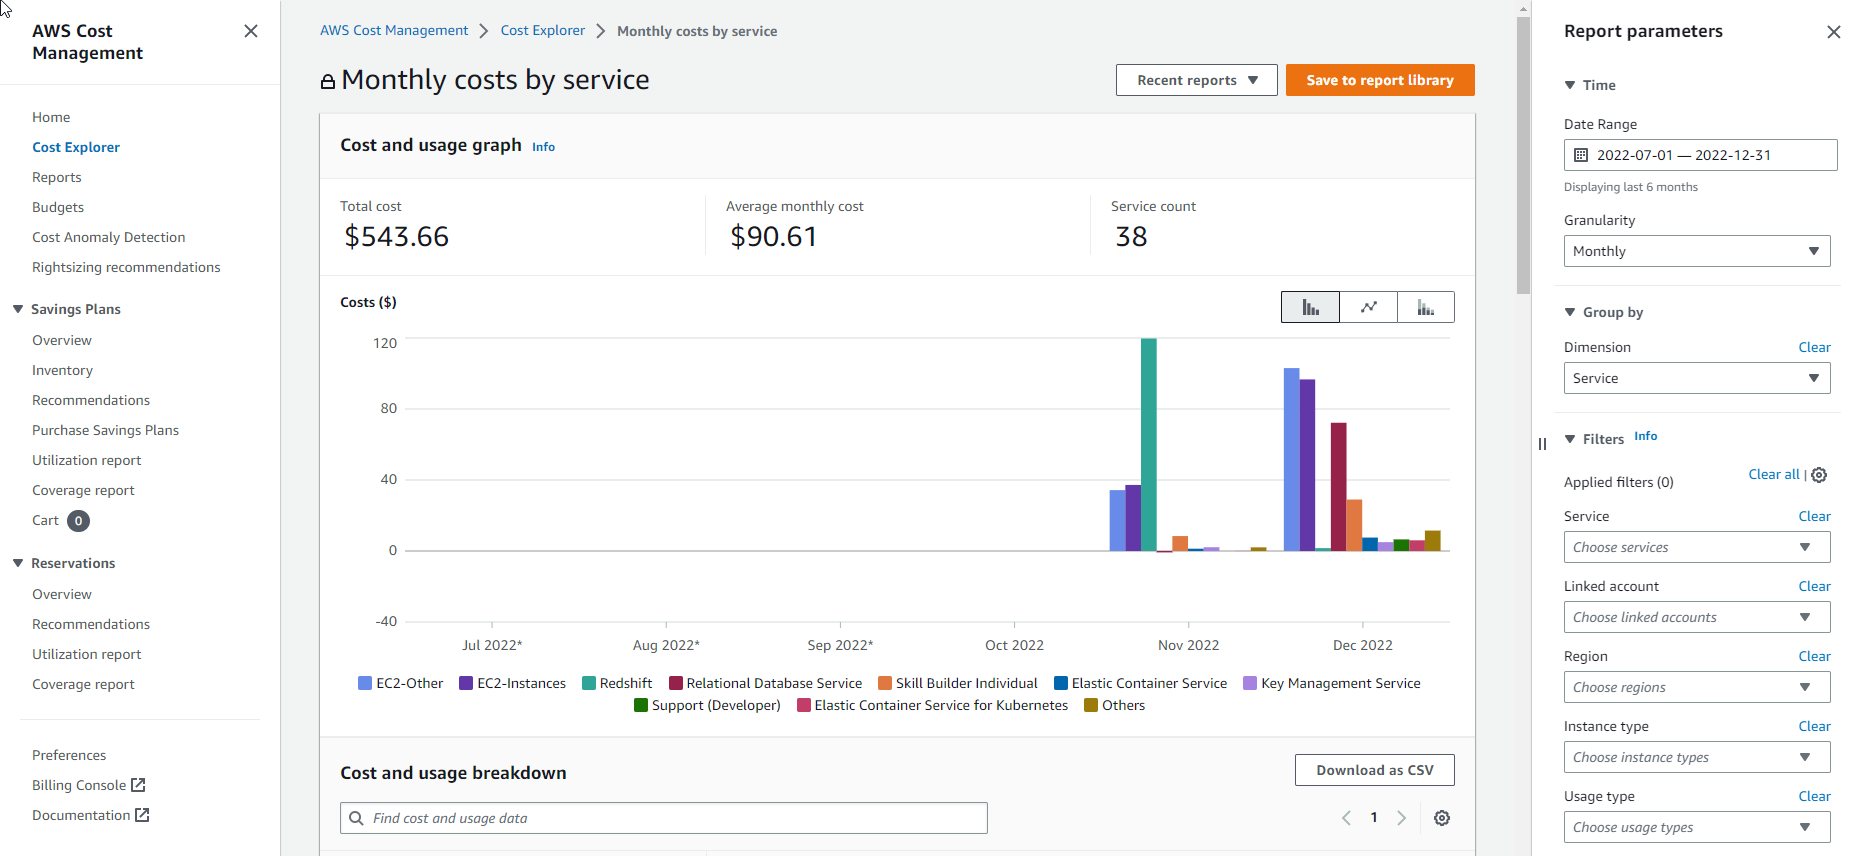Open the Choose usage types dropdown
The image size is (1862, 856).
pos(1697,827)
